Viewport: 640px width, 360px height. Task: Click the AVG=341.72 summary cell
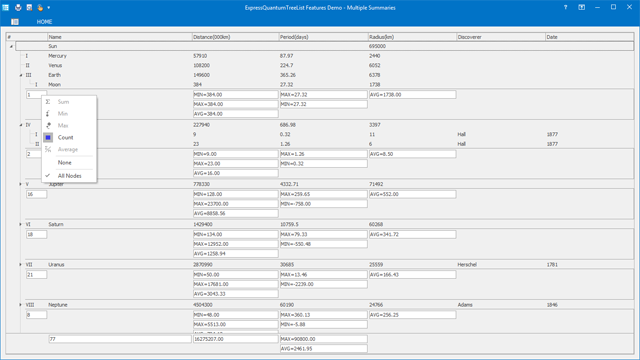pos(412,234)
